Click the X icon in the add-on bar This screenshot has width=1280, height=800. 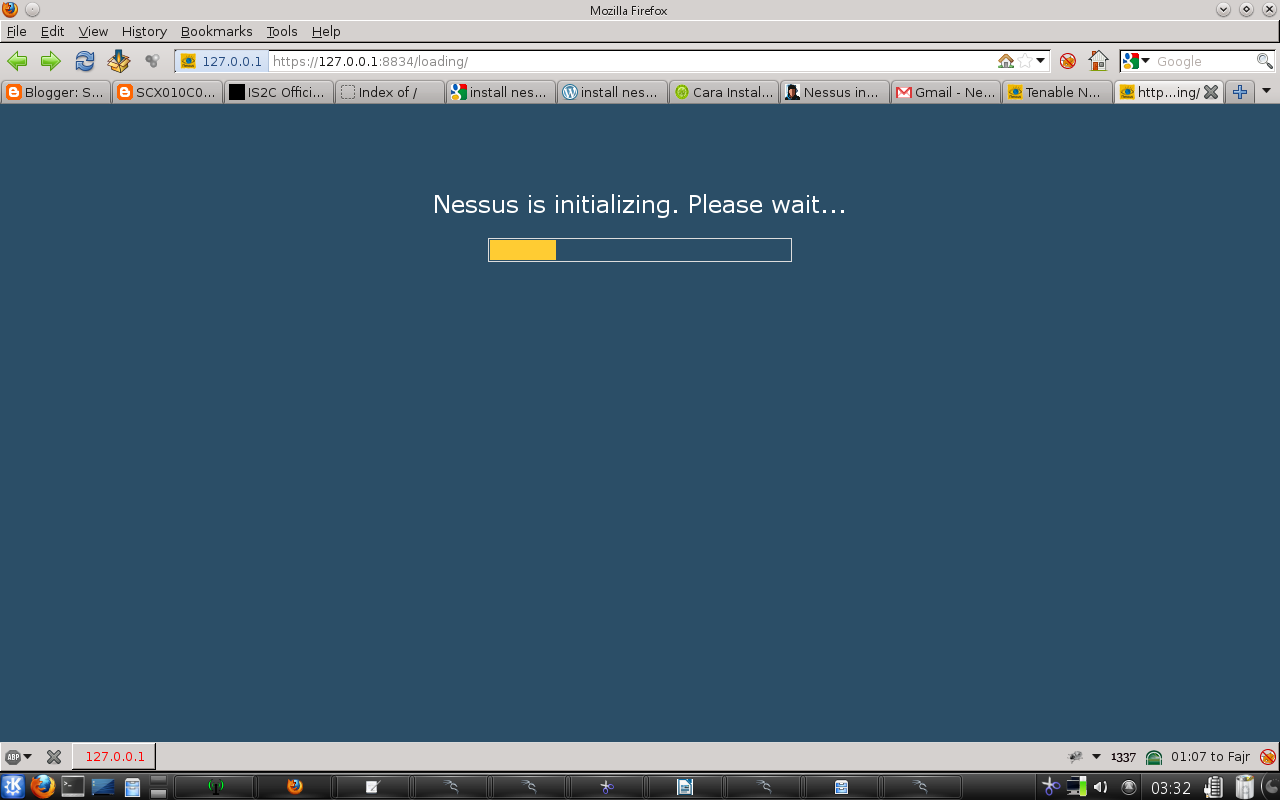pos(54,757)
